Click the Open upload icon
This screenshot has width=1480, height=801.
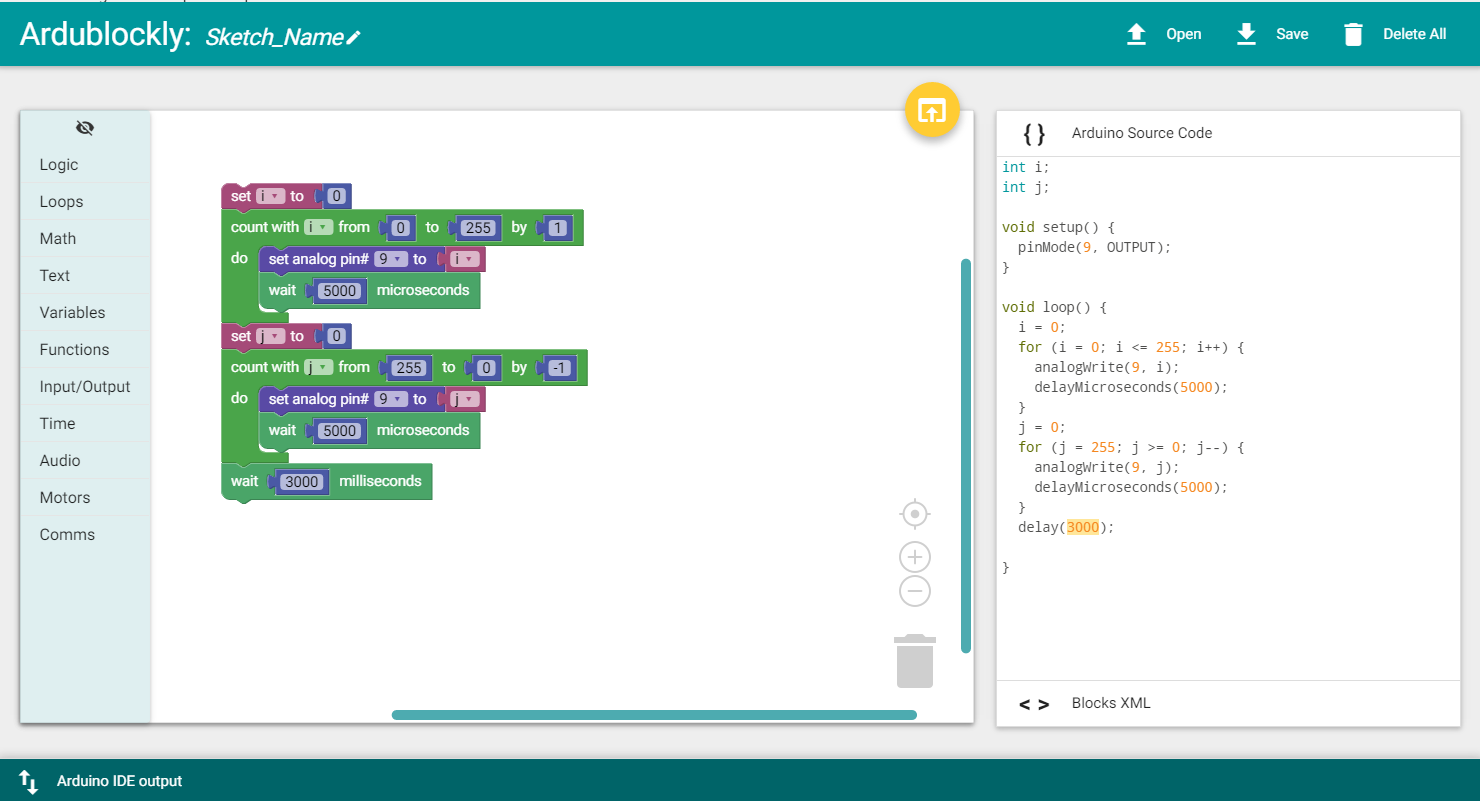click(x=1136, y=35)
